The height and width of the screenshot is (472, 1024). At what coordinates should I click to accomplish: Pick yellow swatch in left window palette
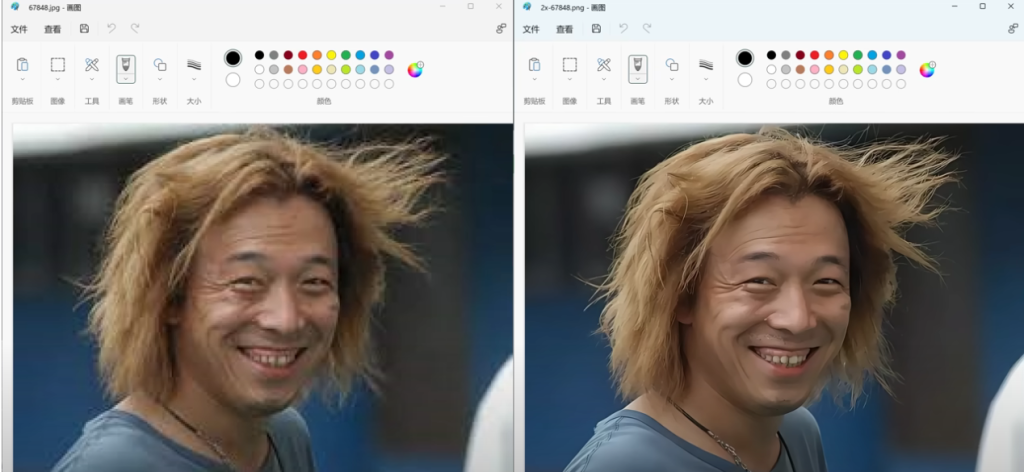click(331, 55)
